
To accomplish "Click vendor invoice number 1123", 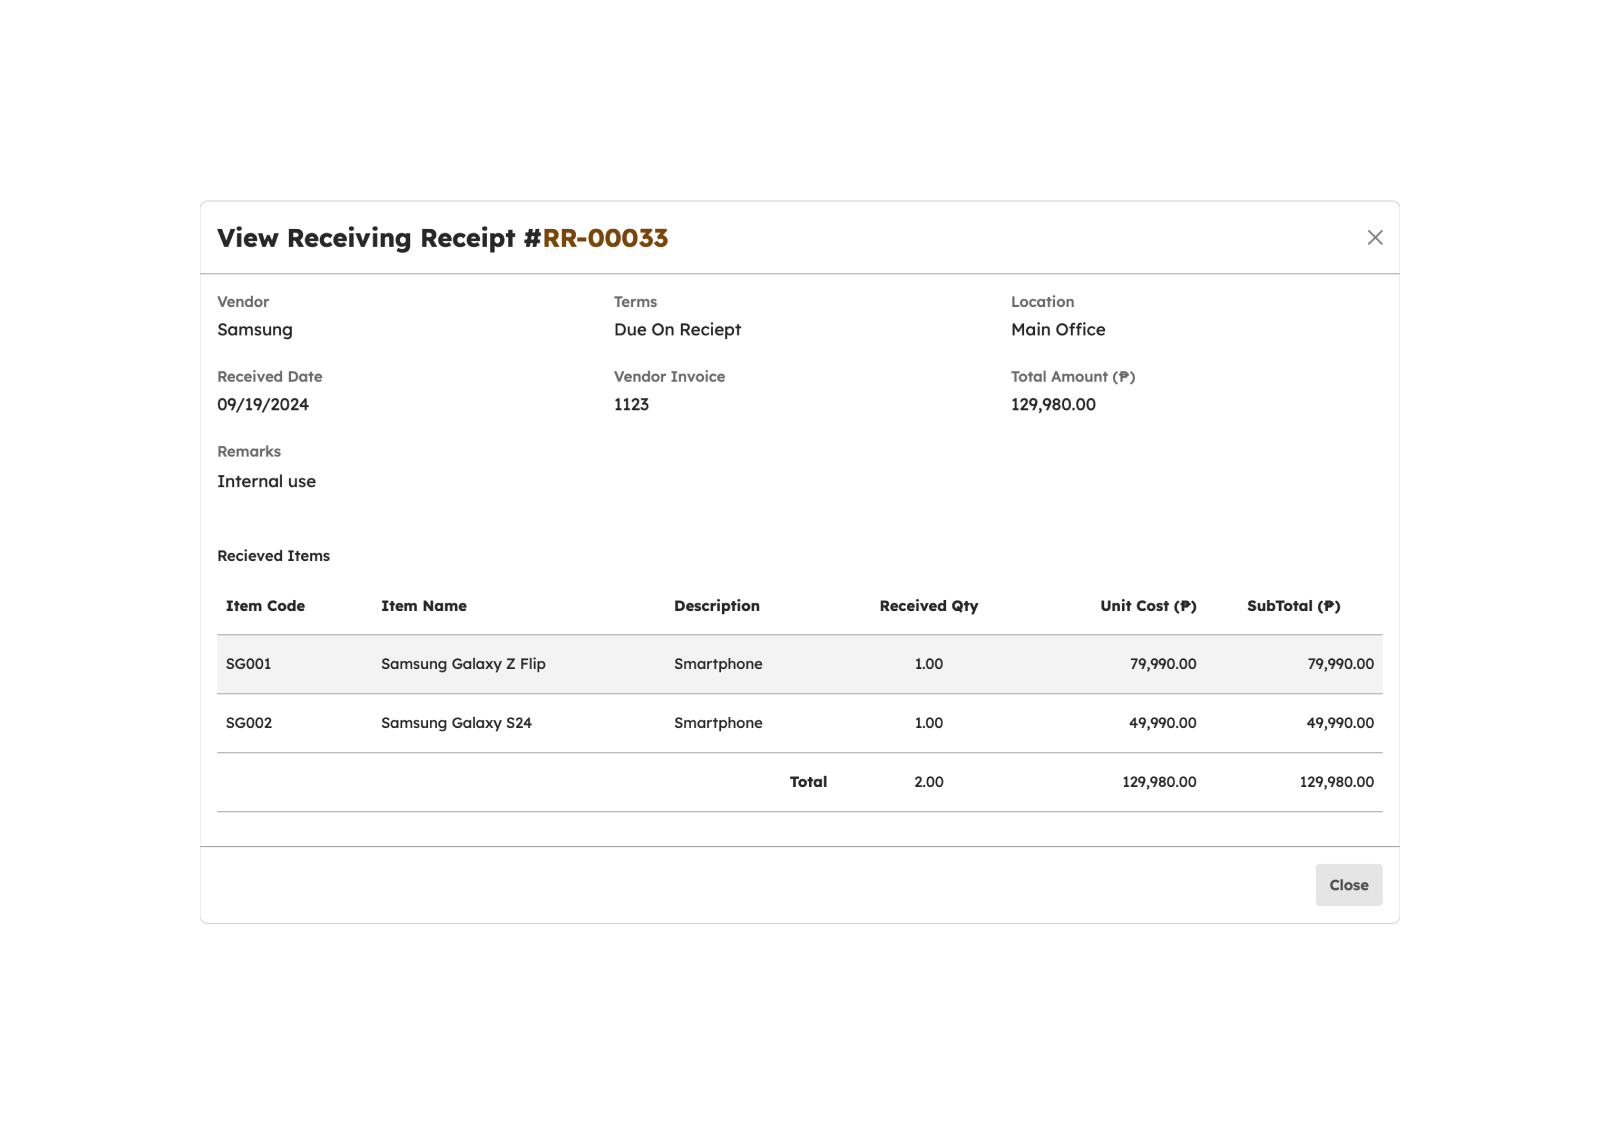I will [x=631, y=405].
